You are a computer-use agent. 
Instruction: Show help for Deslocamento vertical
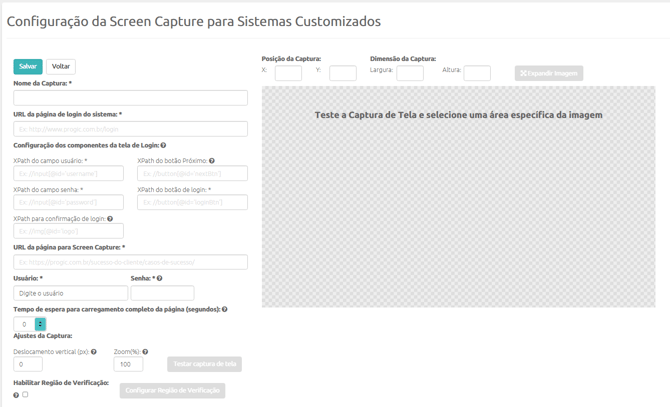click(x=94, y=352)
